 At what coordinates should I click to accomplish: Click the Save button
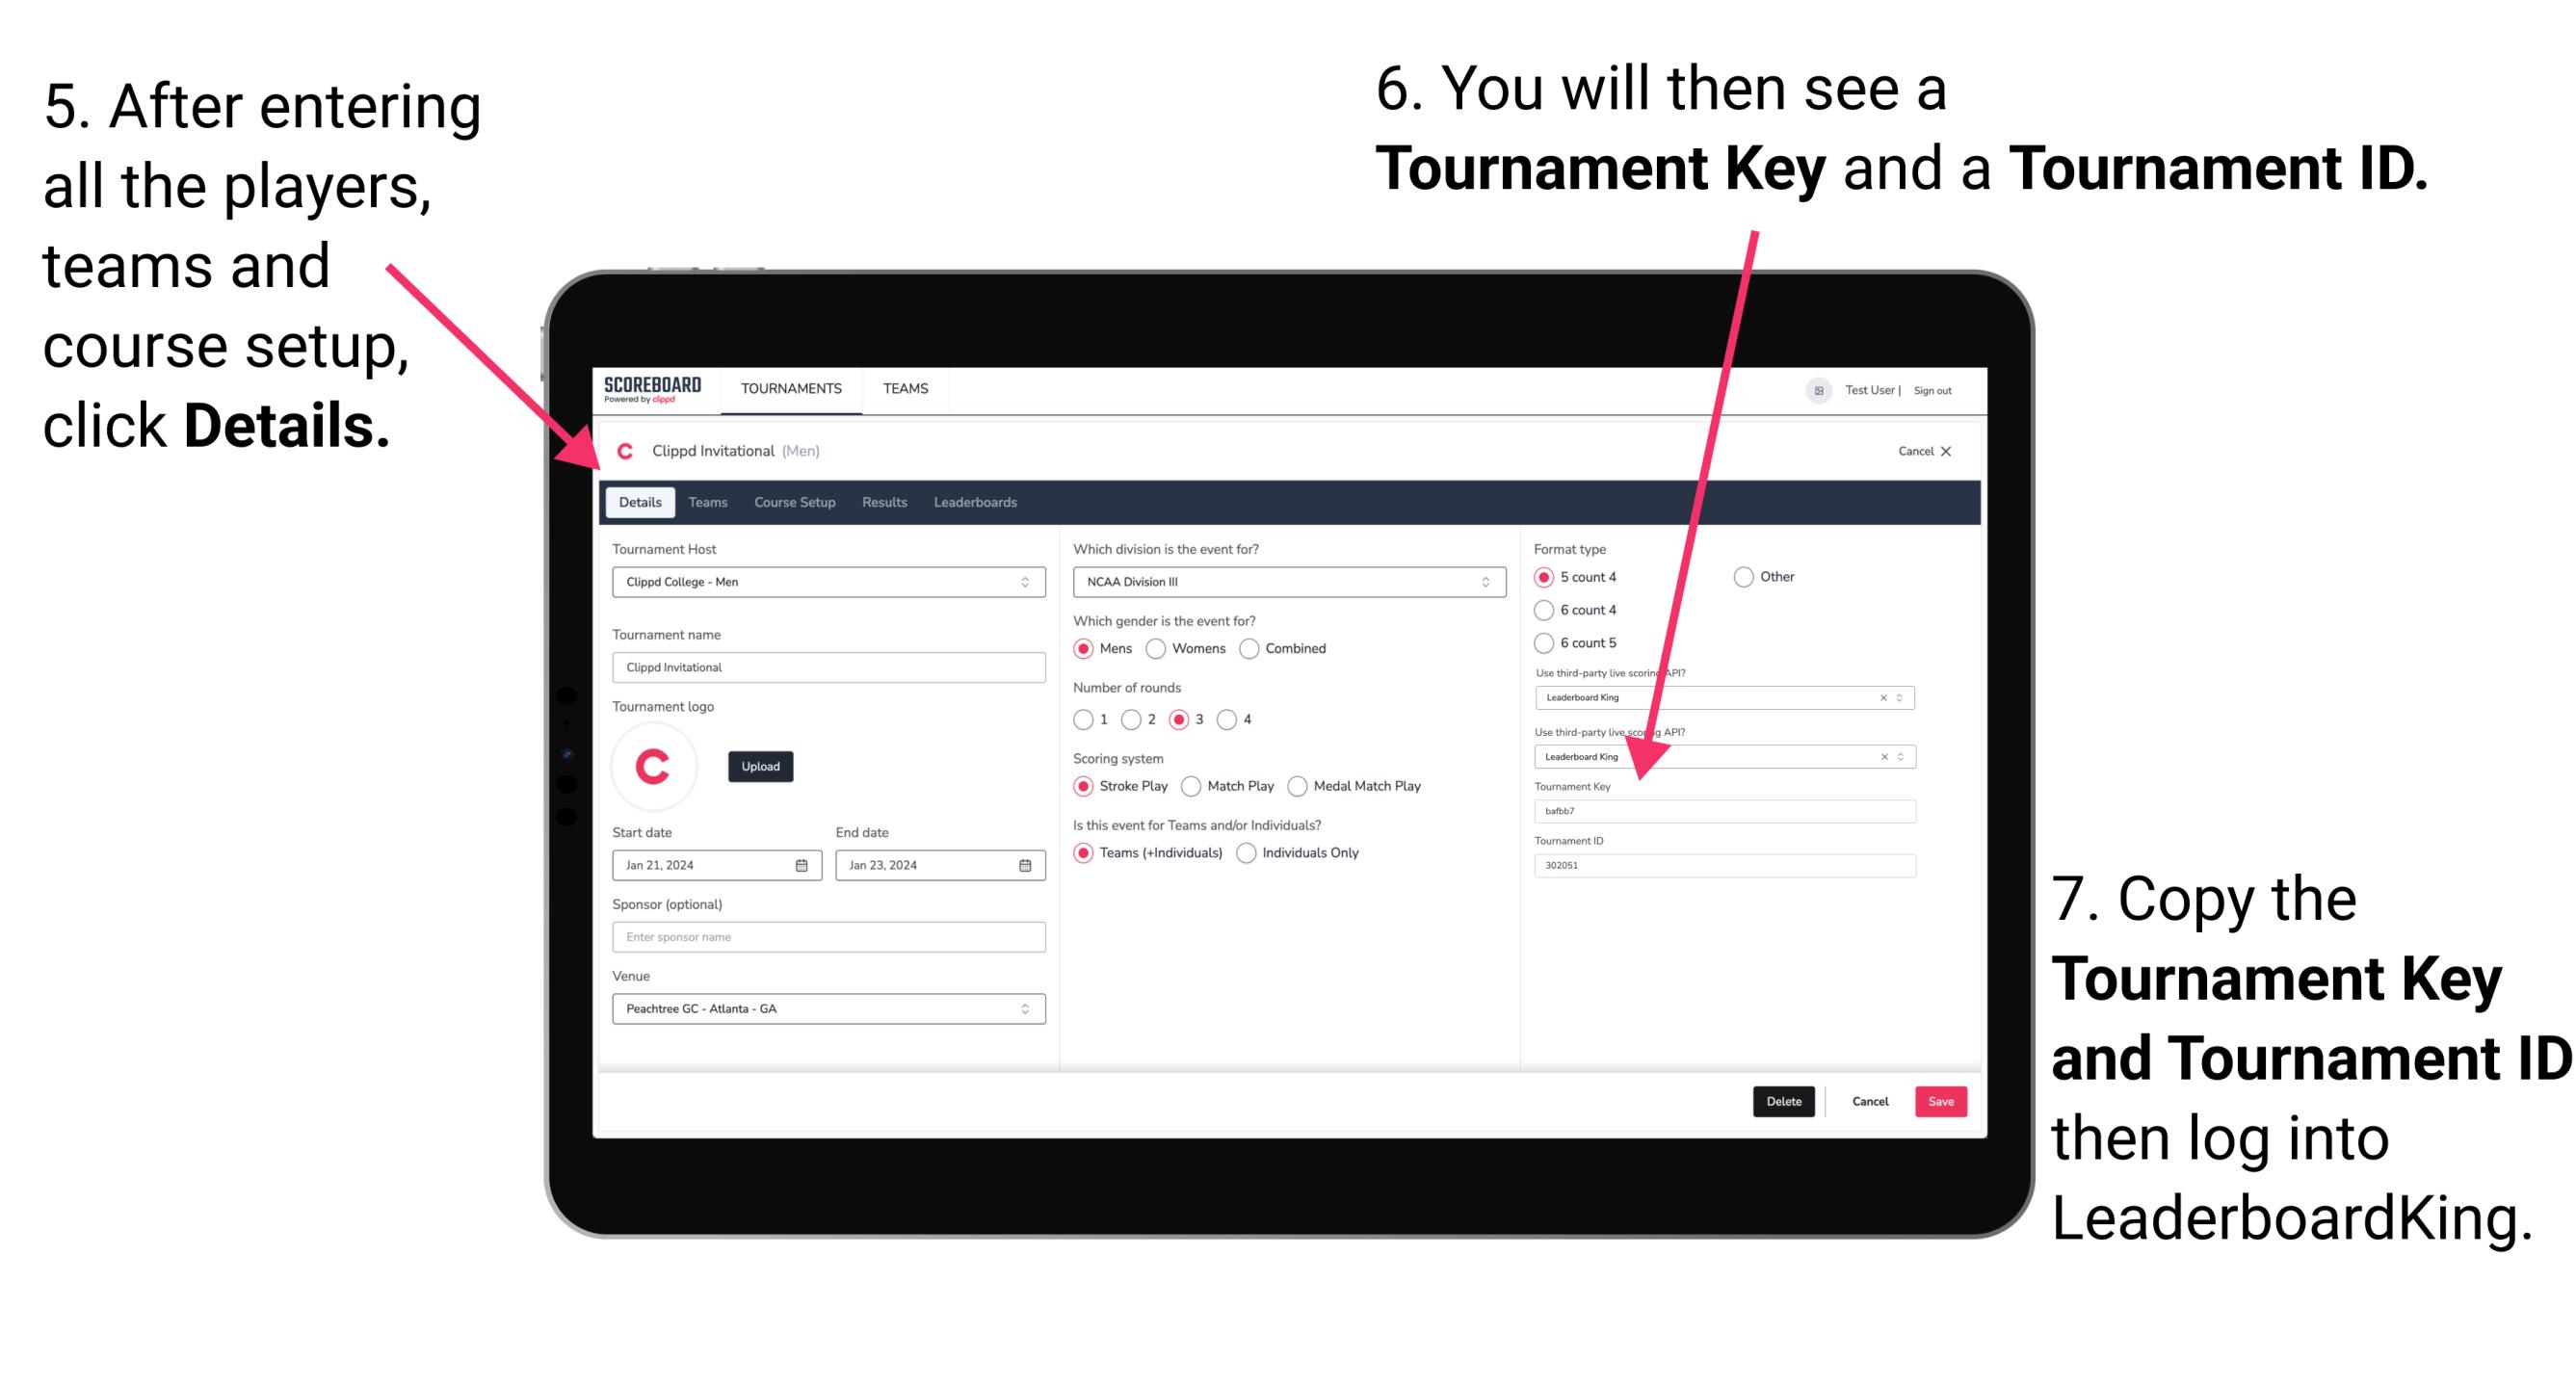[x=1943, y=1101]
